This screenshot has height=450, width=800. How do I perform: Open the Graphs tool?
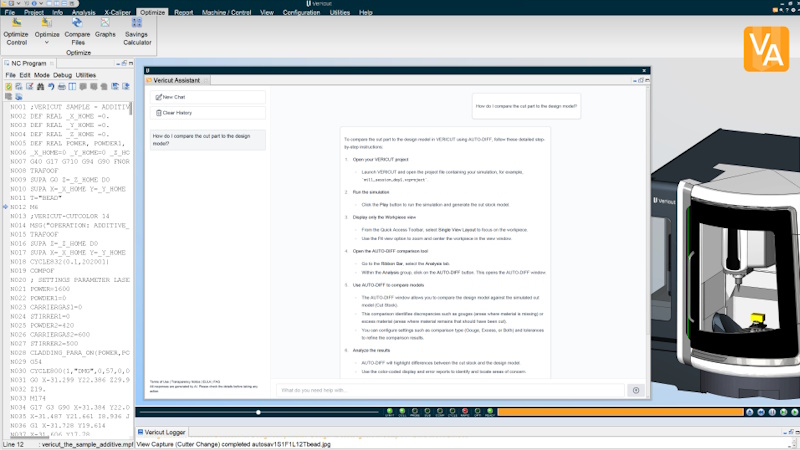pos(105,28)
